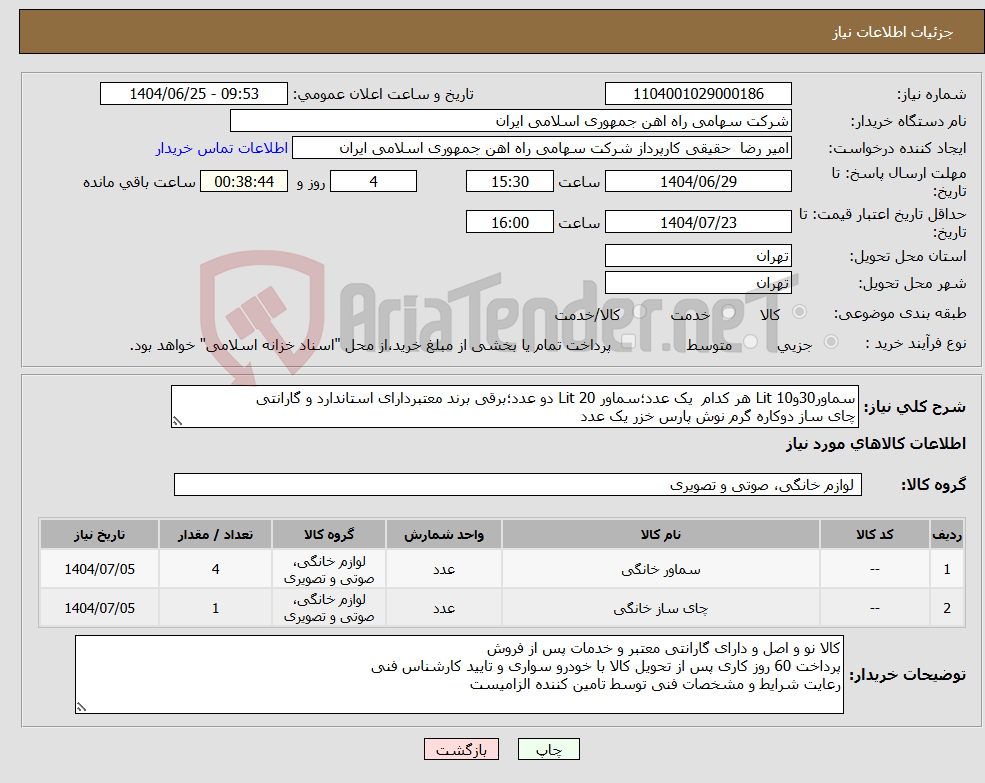Choose جزیی as the نوع فرآیند خرید

pyautogui.click(x=831, y=342)
